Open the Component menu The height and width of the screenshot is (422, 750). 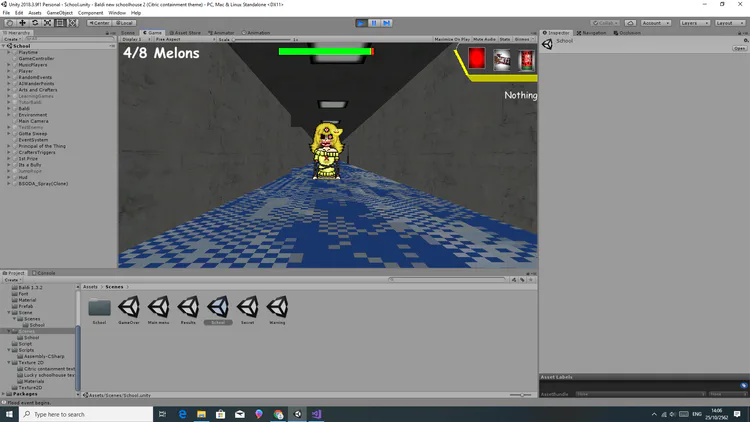click(90, 13)
